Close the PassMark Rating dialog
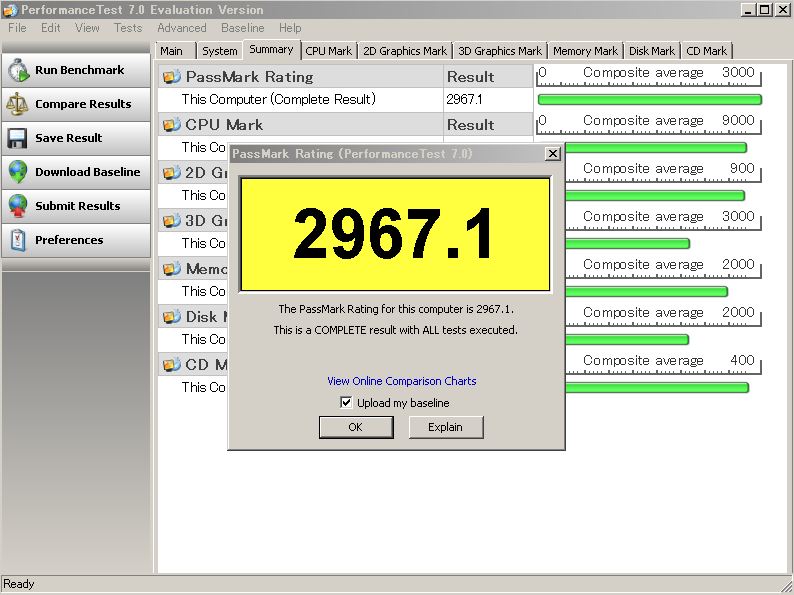This screenshot has width=794, height=595. (x=553, y=153)
